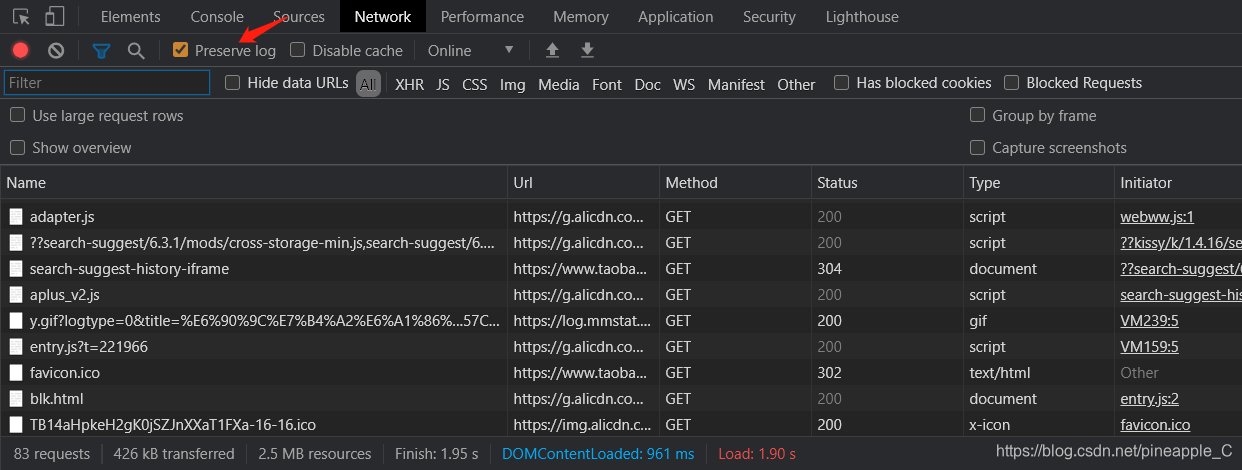Enable Capture screenshots checkbox
Viewport: 1242px width, 470px height.
point(977,148)
